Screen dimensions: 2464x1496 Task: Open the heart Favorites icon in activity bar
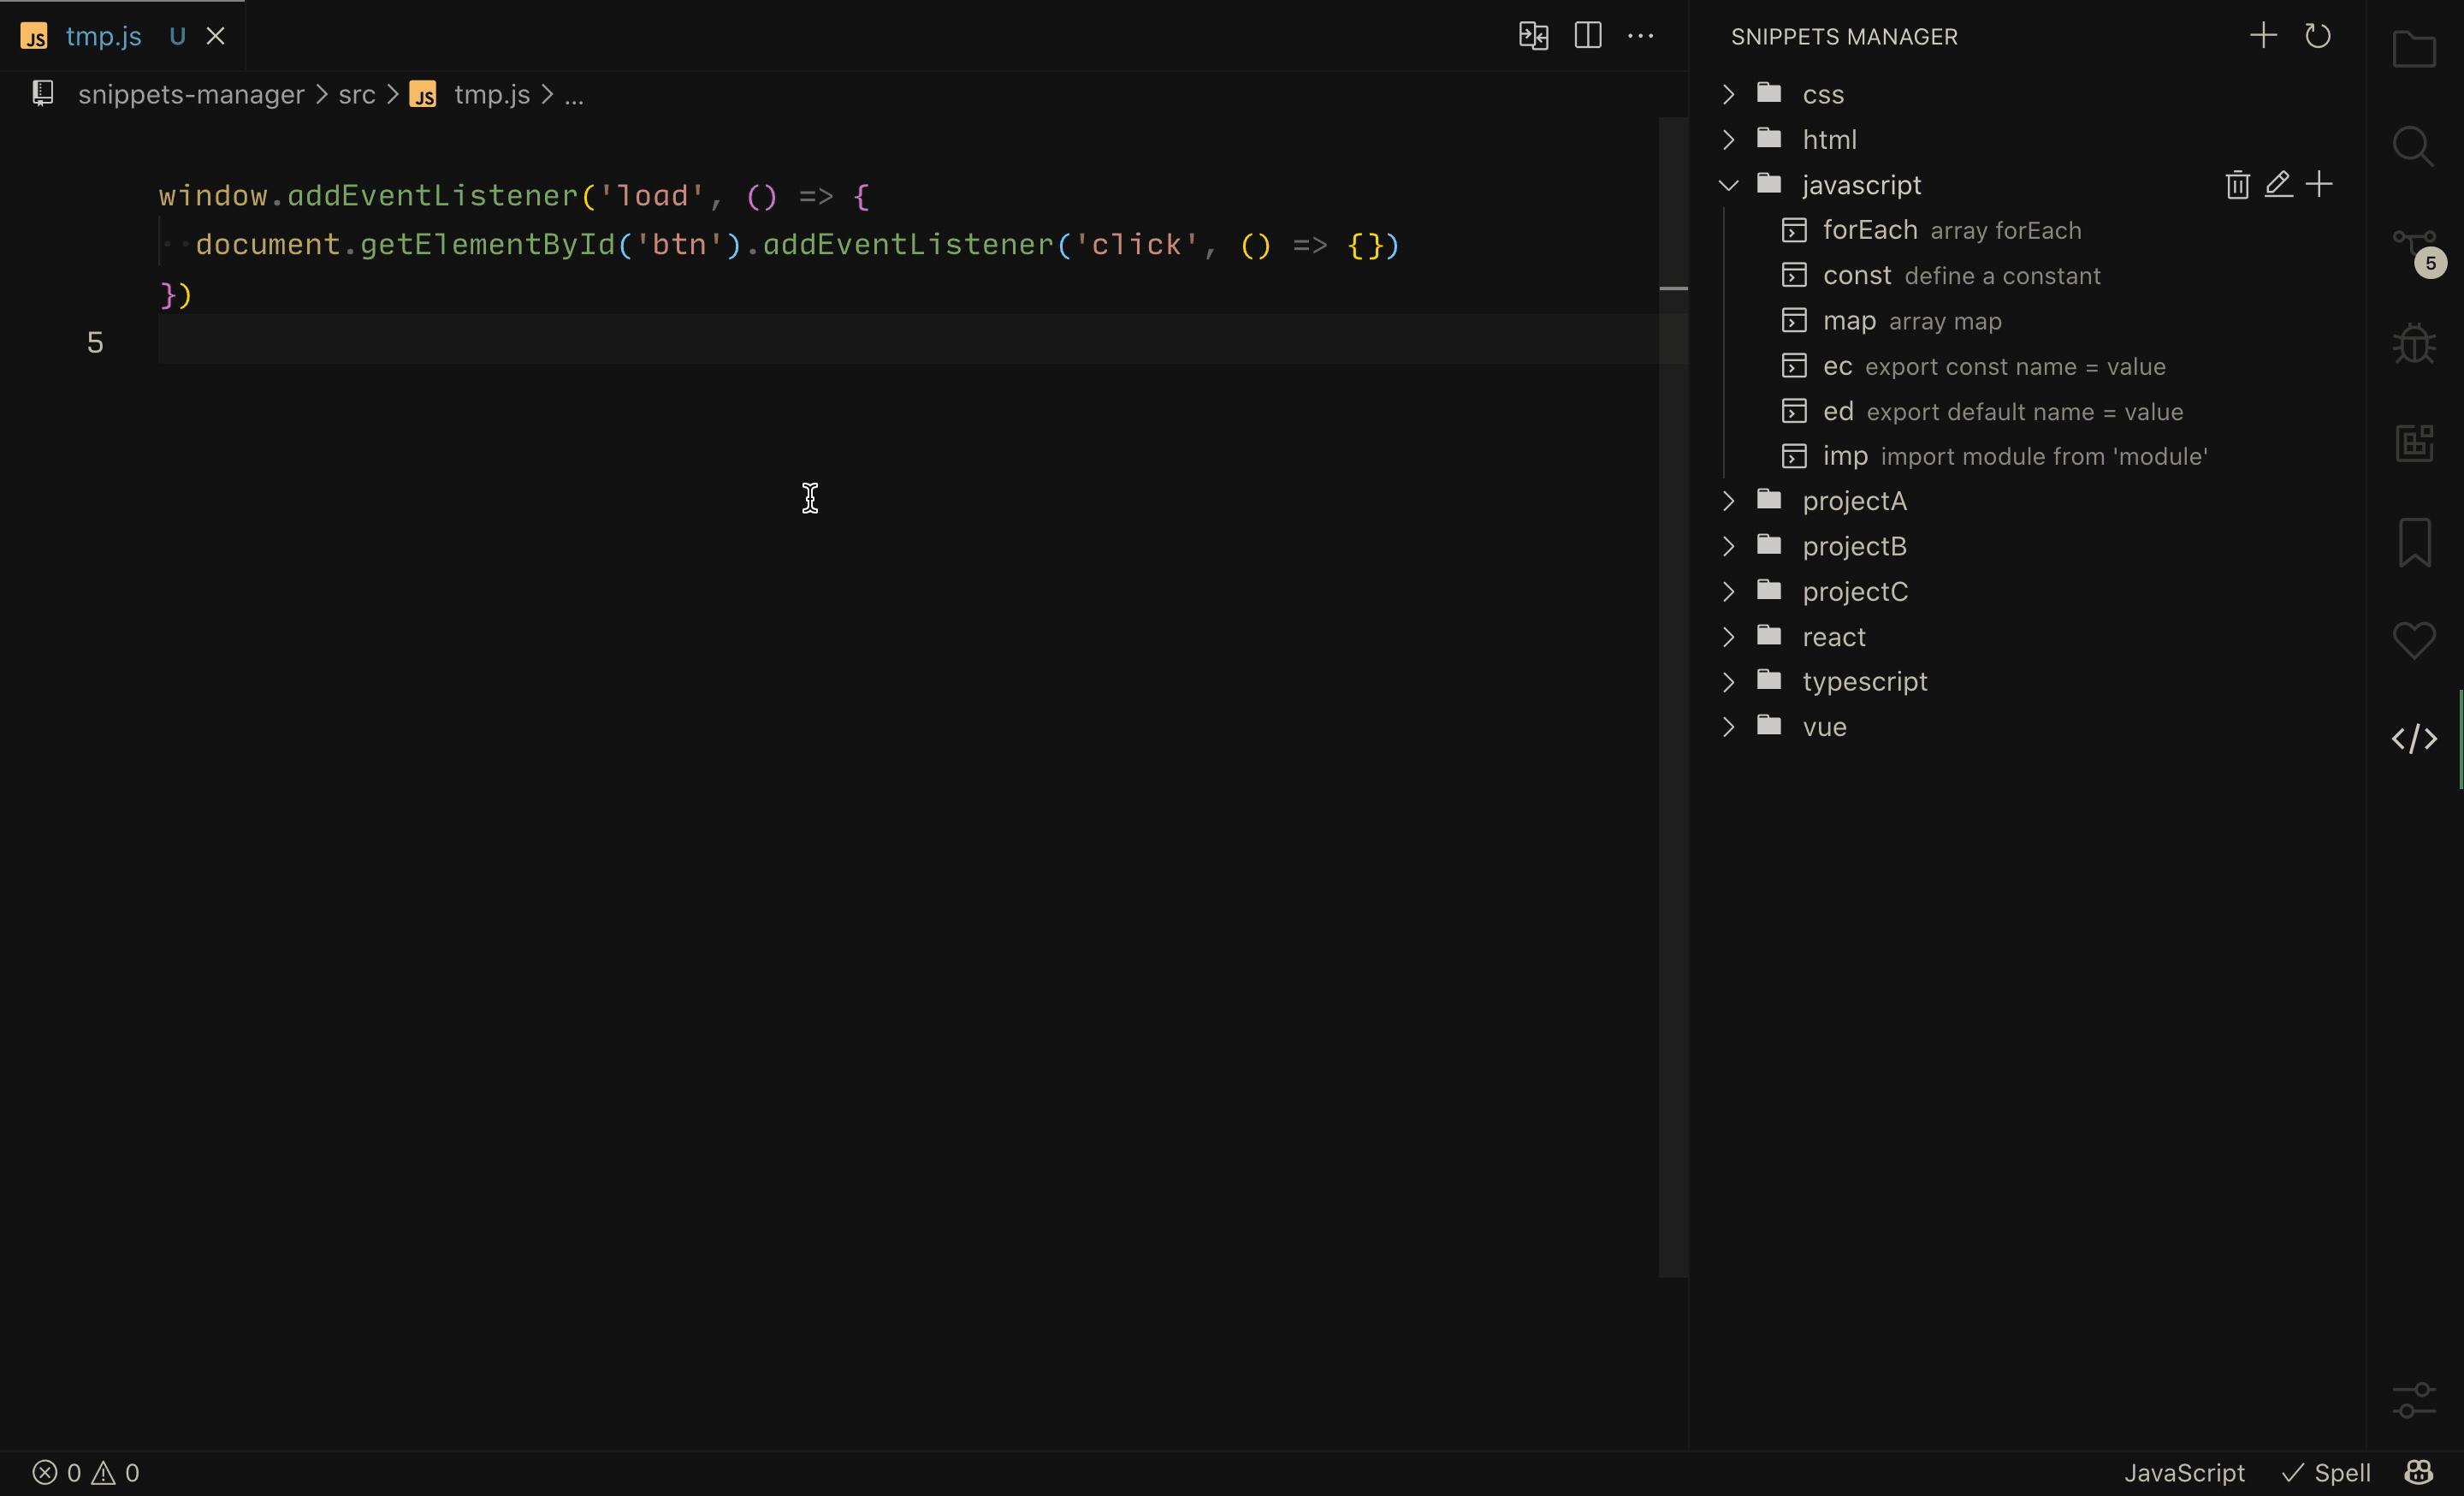tap(2414, 640)
